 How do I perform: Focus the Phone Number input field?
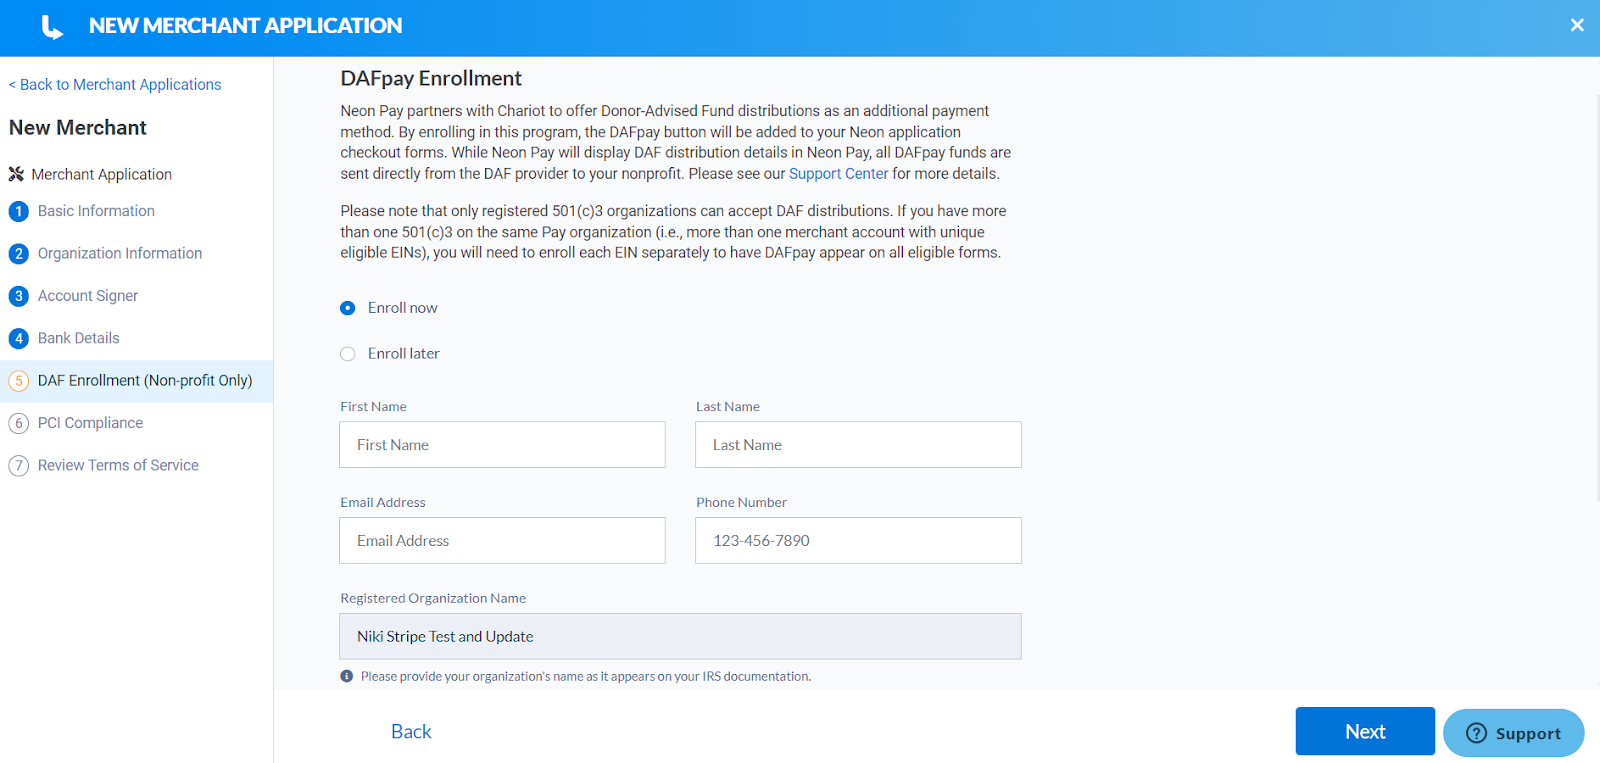click(858, 540)
